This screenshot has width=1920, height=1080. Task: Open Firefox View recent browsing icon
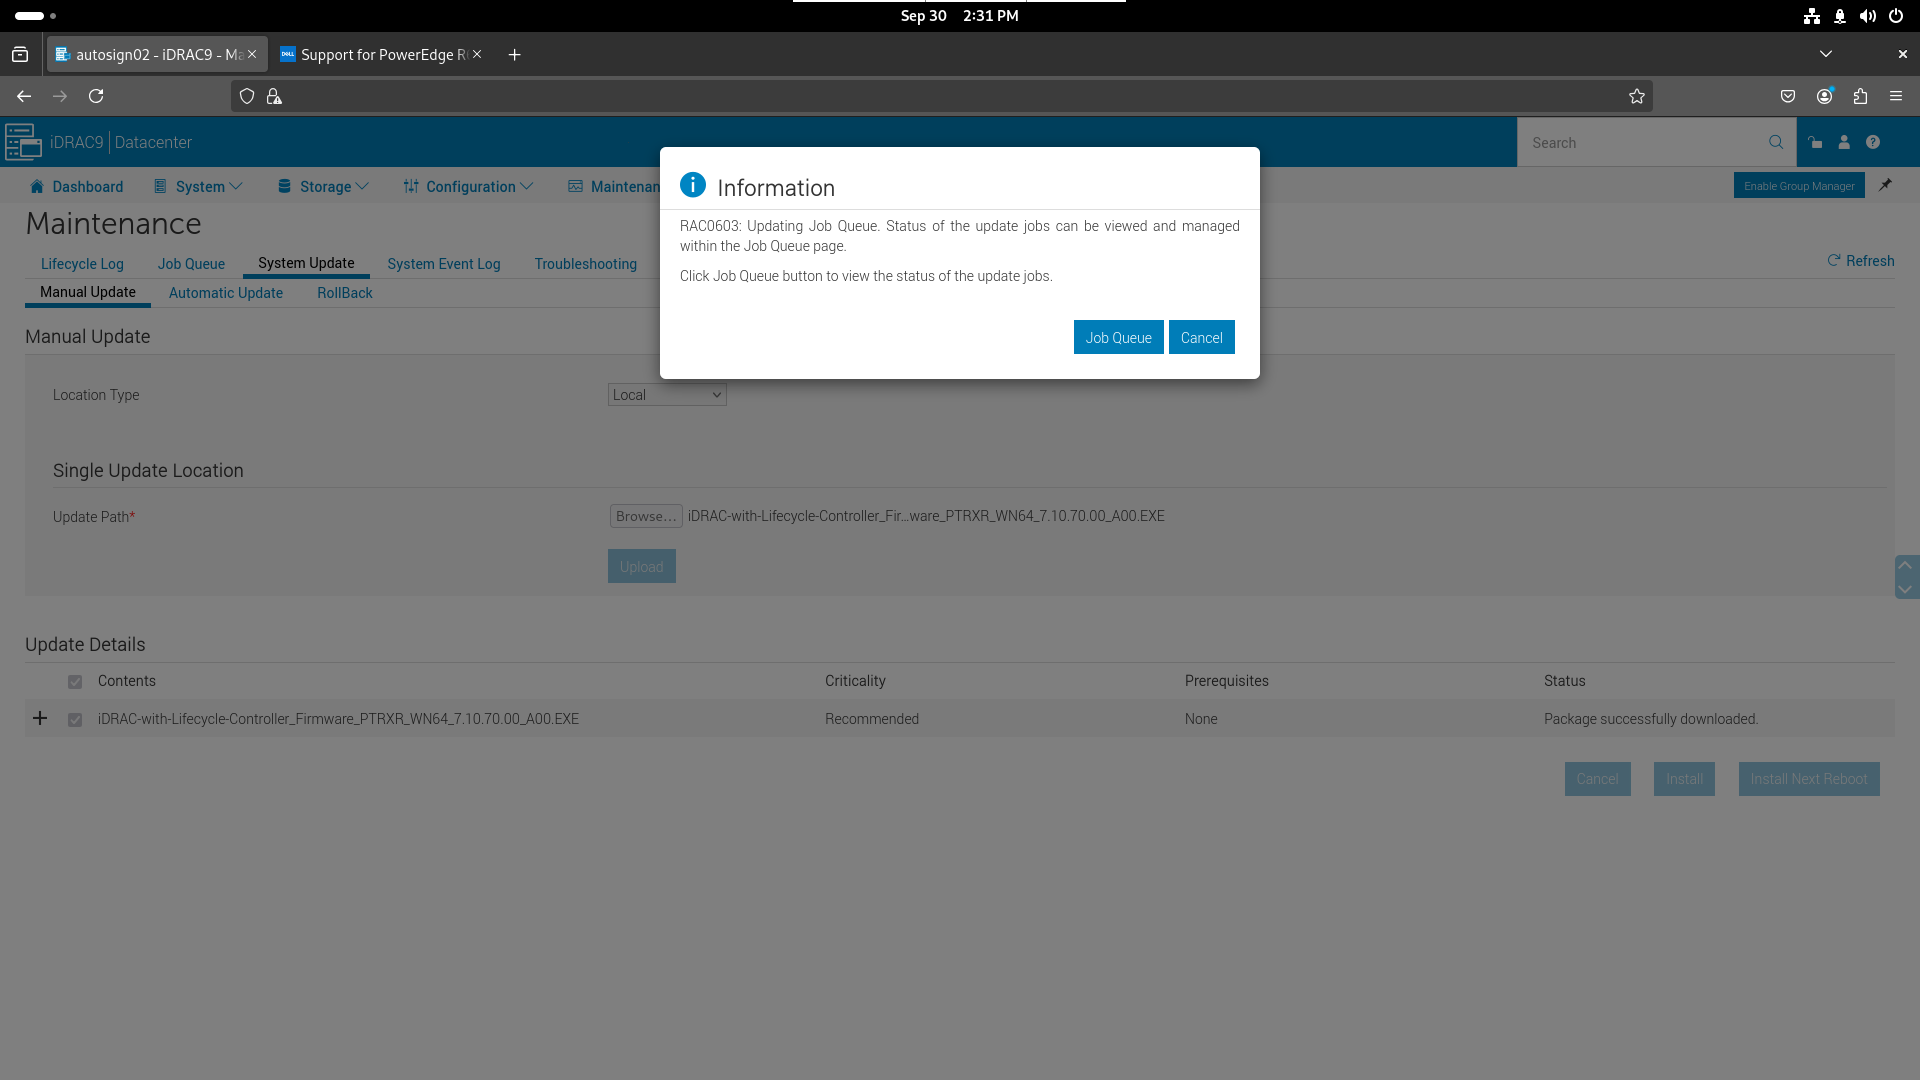[20, 54]
